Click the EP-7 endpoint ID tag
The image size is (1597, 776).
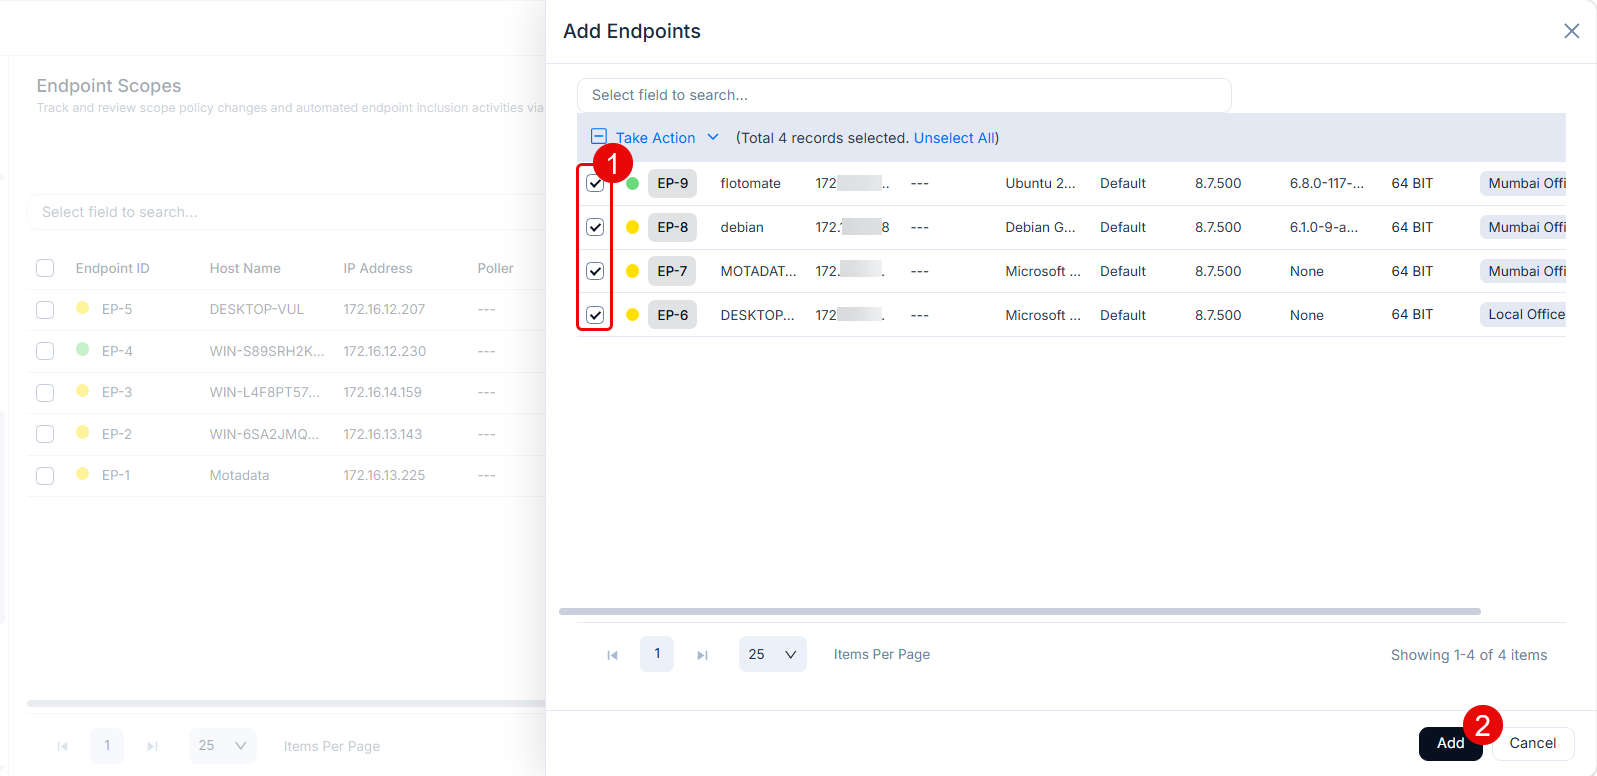[672, 271]
